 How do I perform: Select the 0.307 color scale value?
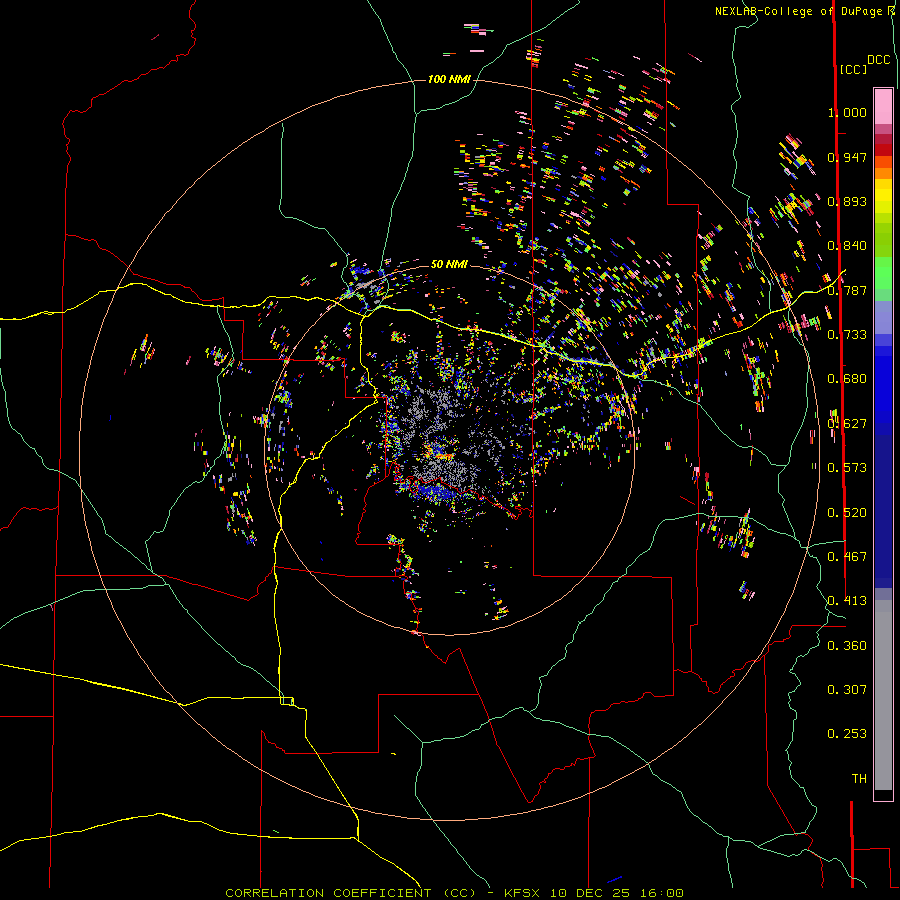(847, 690)
